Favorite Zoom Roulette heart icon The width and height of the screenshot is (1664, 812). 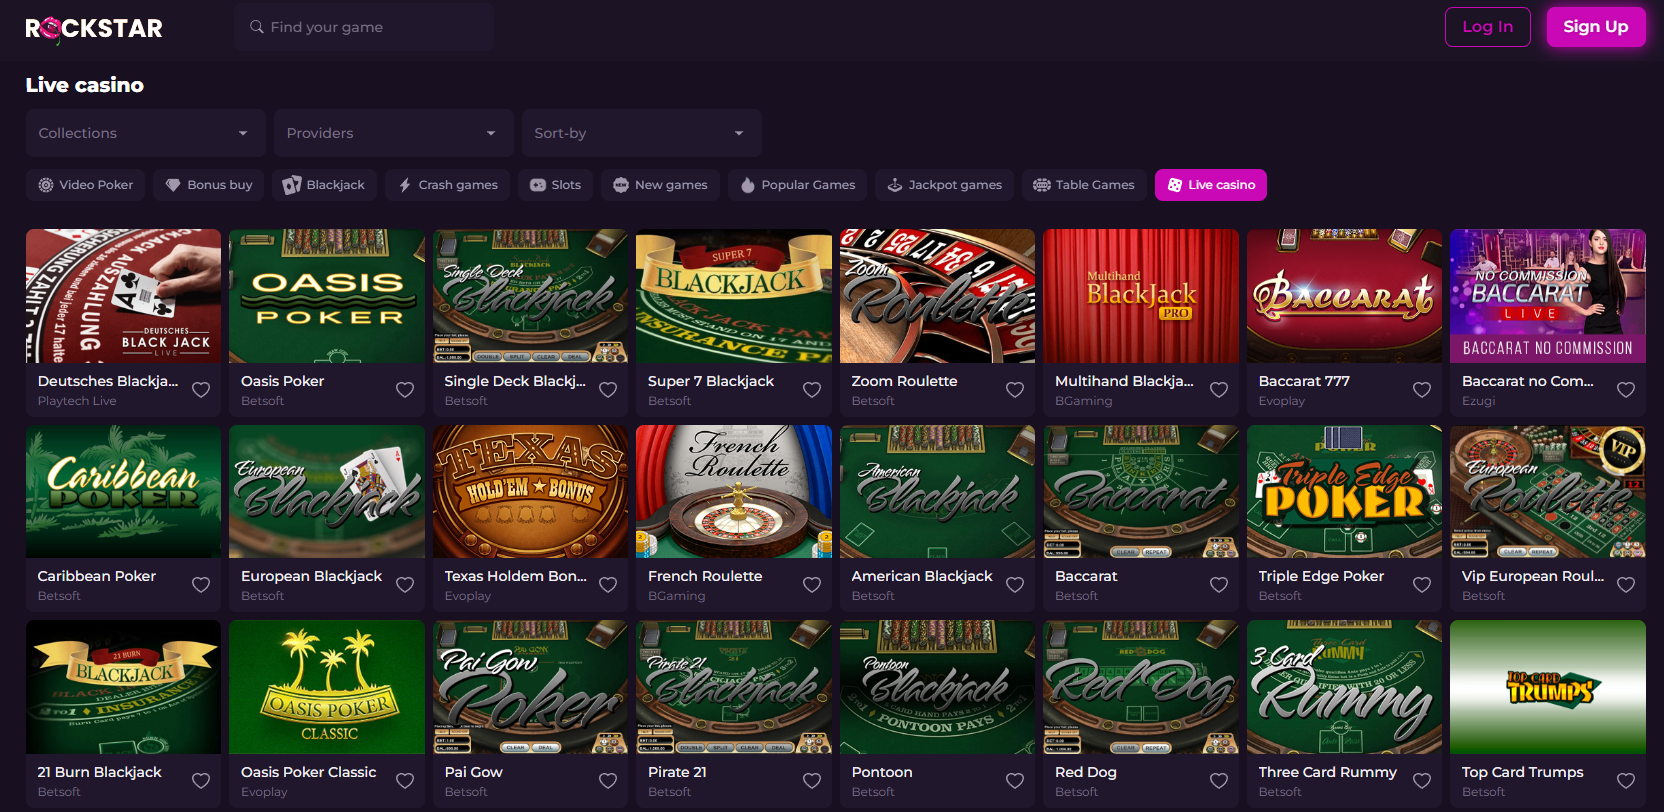[1015, 390]
